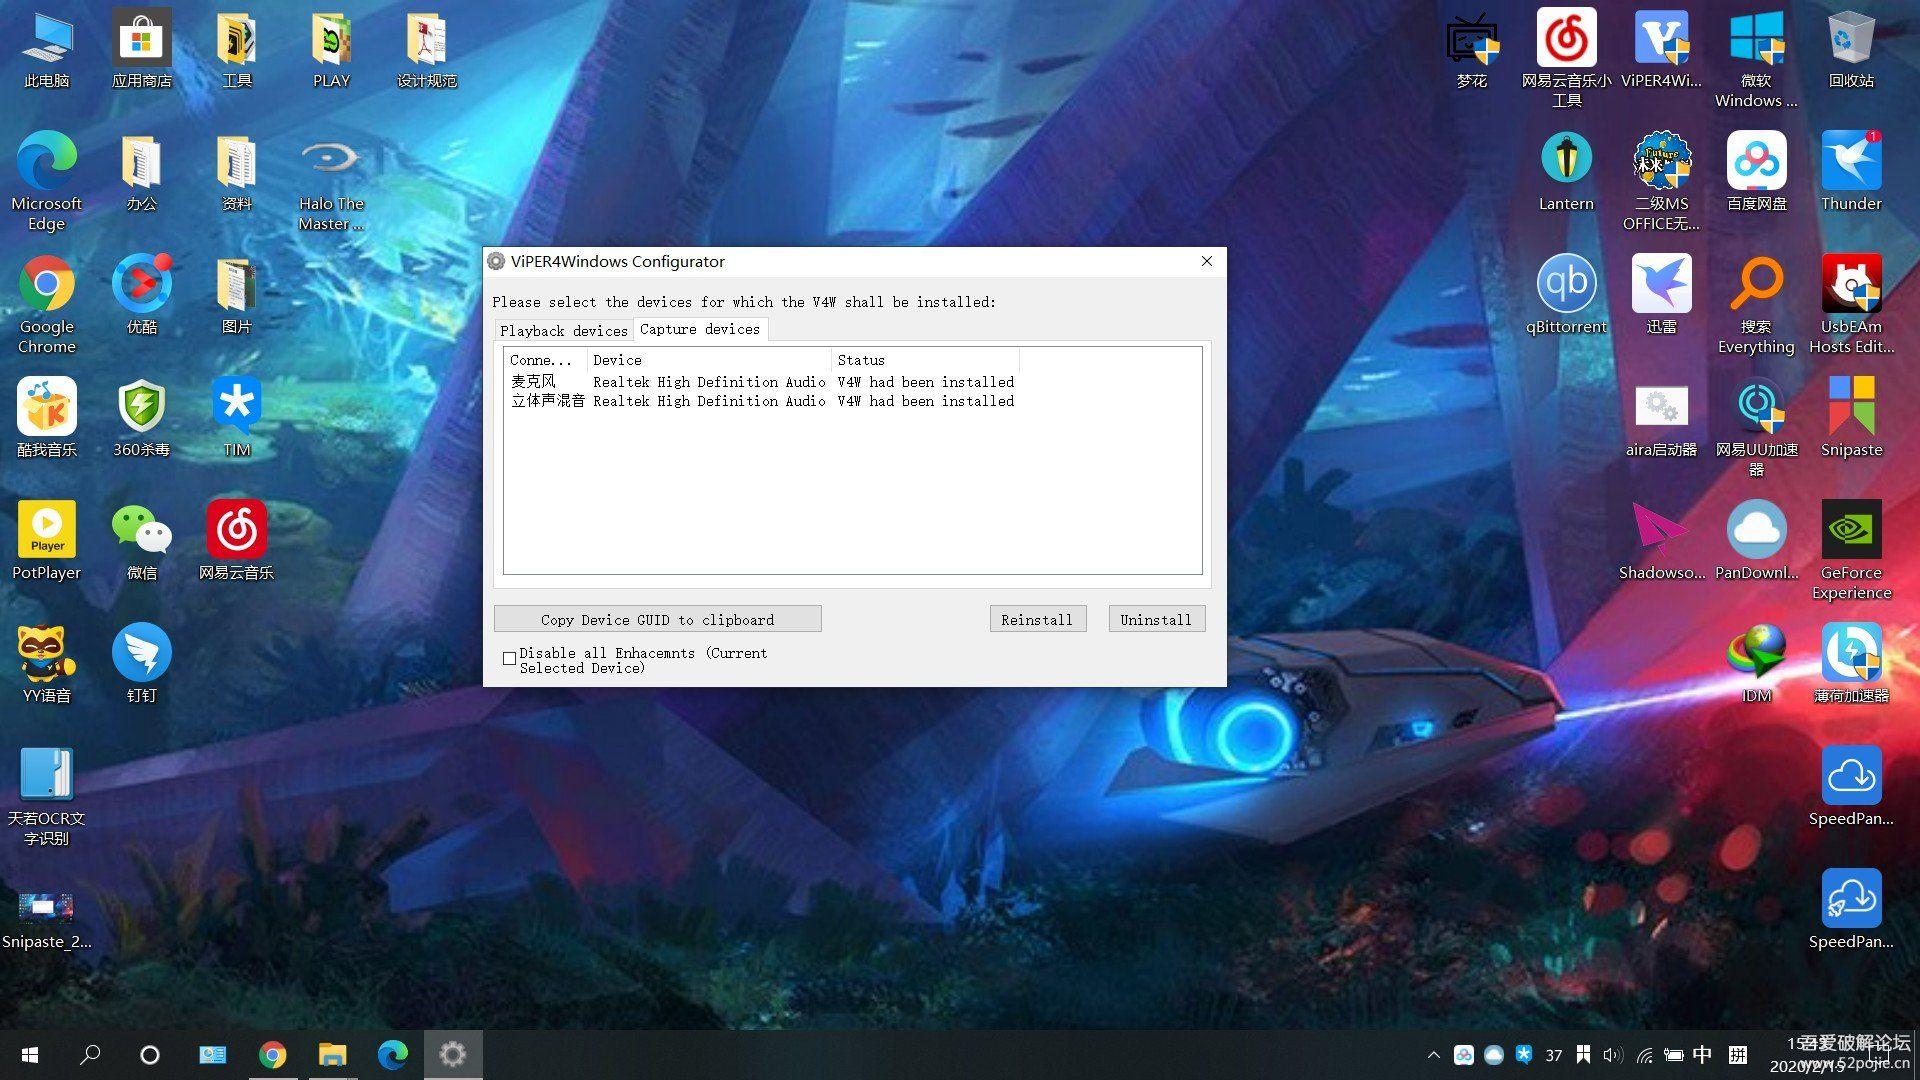Click the taskbar volume speaker icon
The width and height of the screenshot is (1920, 1080).
[1612, 1055]
